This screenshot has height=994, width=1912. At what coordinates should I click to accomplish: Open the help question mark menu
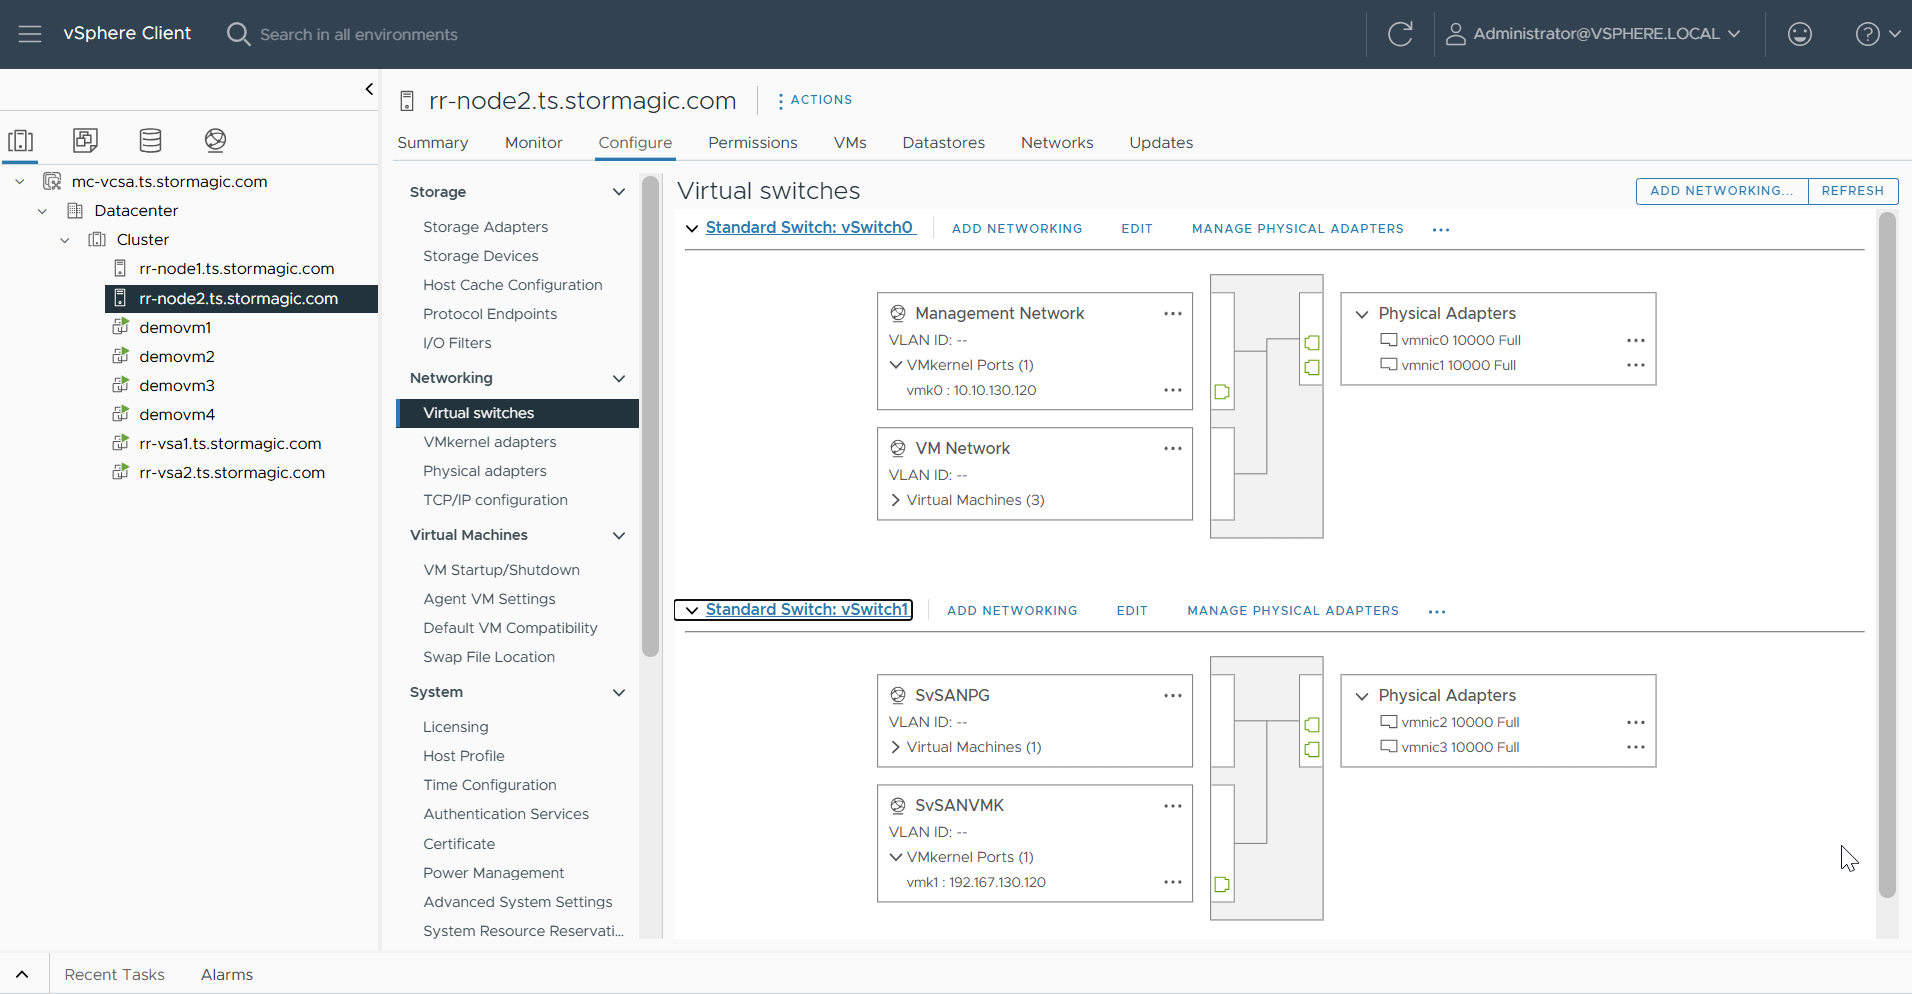(x=1877, y=34)
